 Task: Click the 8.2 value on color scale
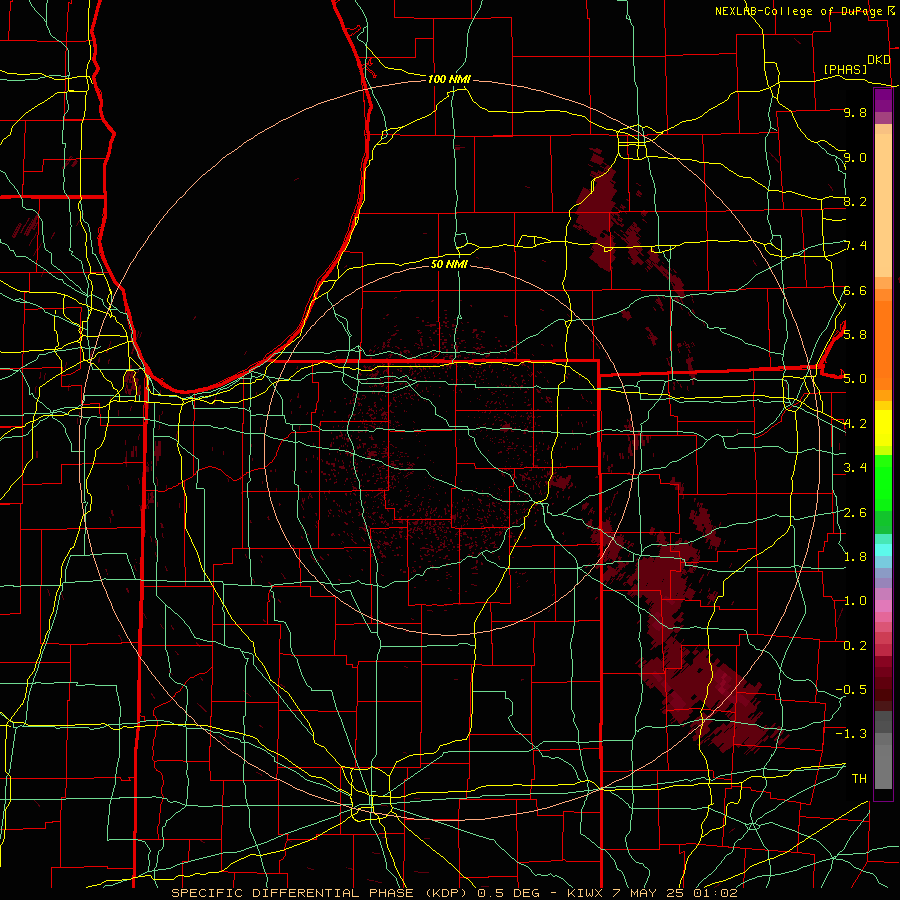point(855,201)
